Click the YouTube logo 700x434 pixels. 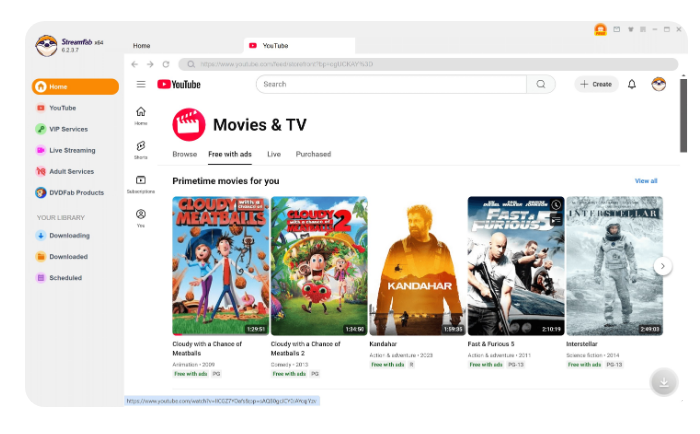point(179,84)
